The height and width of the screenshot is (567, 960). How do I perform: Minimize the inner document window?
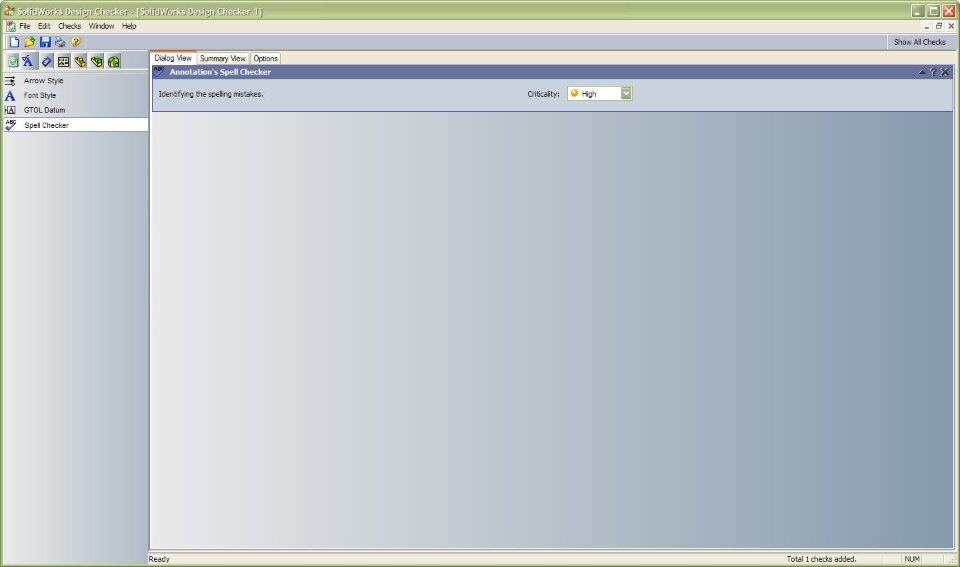click(927, 26)
